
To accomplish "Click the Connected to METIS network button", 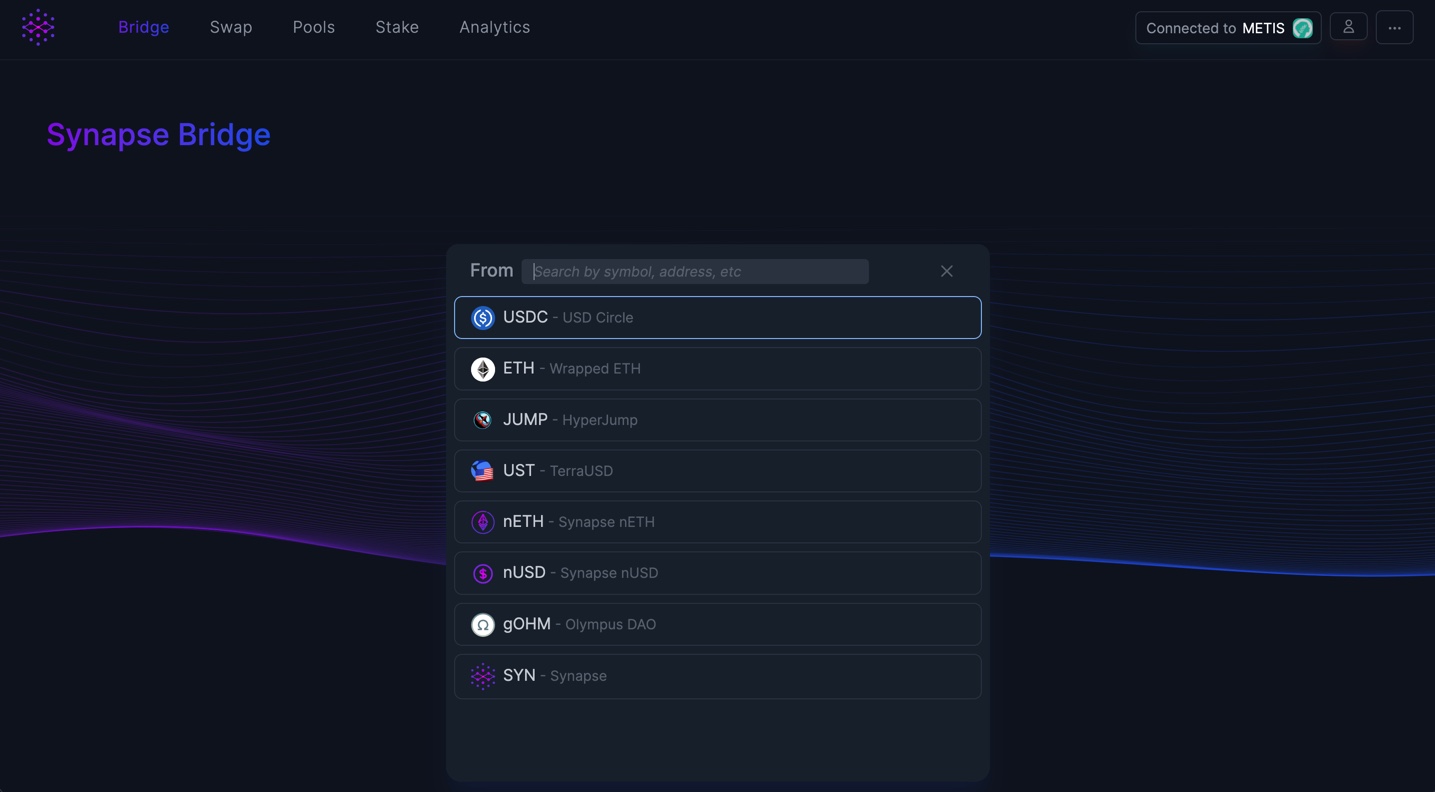I will tap(1228, 28).
